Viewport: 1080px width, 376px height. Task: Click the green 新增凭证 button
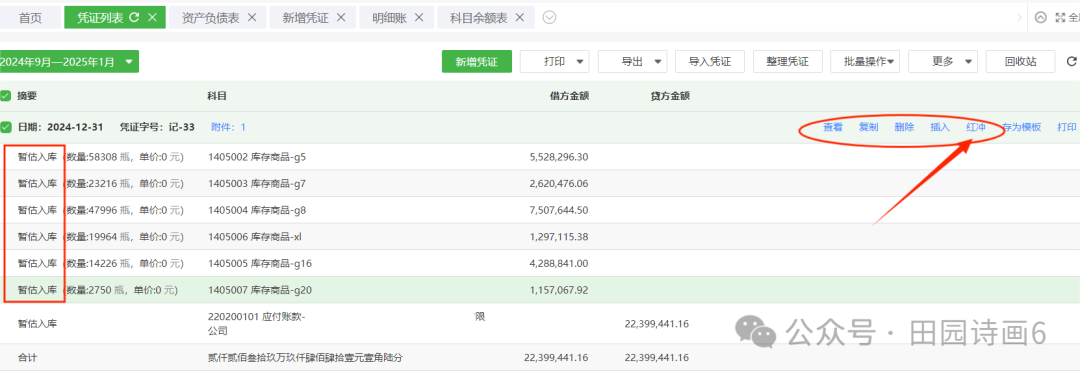click(x=477, y=61)
